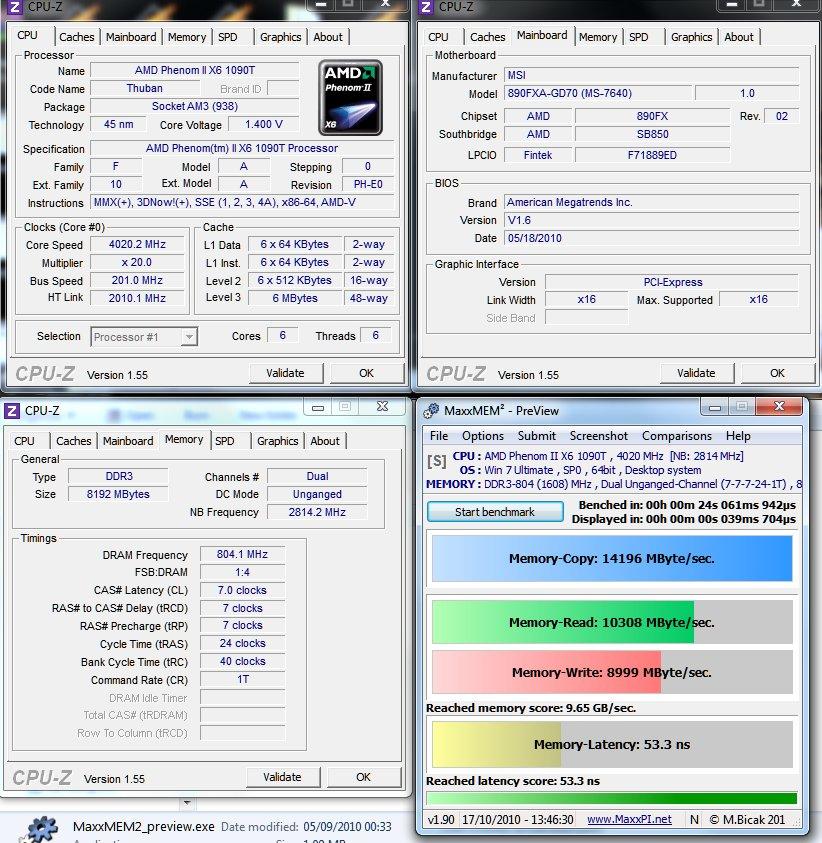
Task: Click the Memory-Latency result bar
Action: 612,745
